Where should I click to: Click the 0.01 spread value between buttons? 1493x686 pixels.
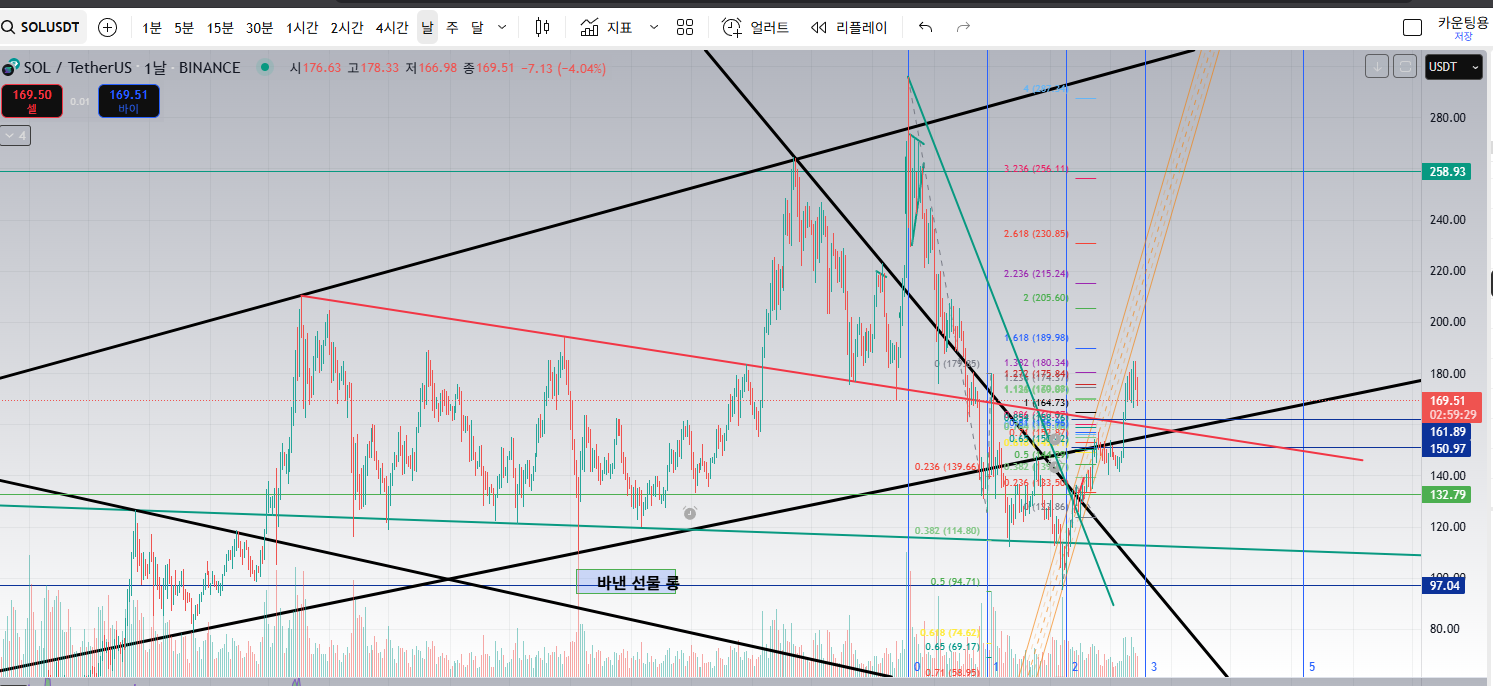pos(81,101)
